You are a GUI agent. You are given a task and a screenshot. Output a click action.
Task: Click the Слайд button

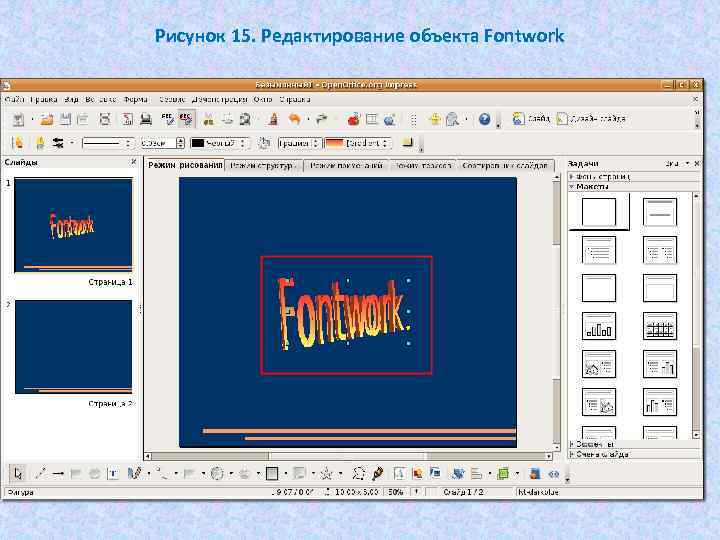click(531, 119)
